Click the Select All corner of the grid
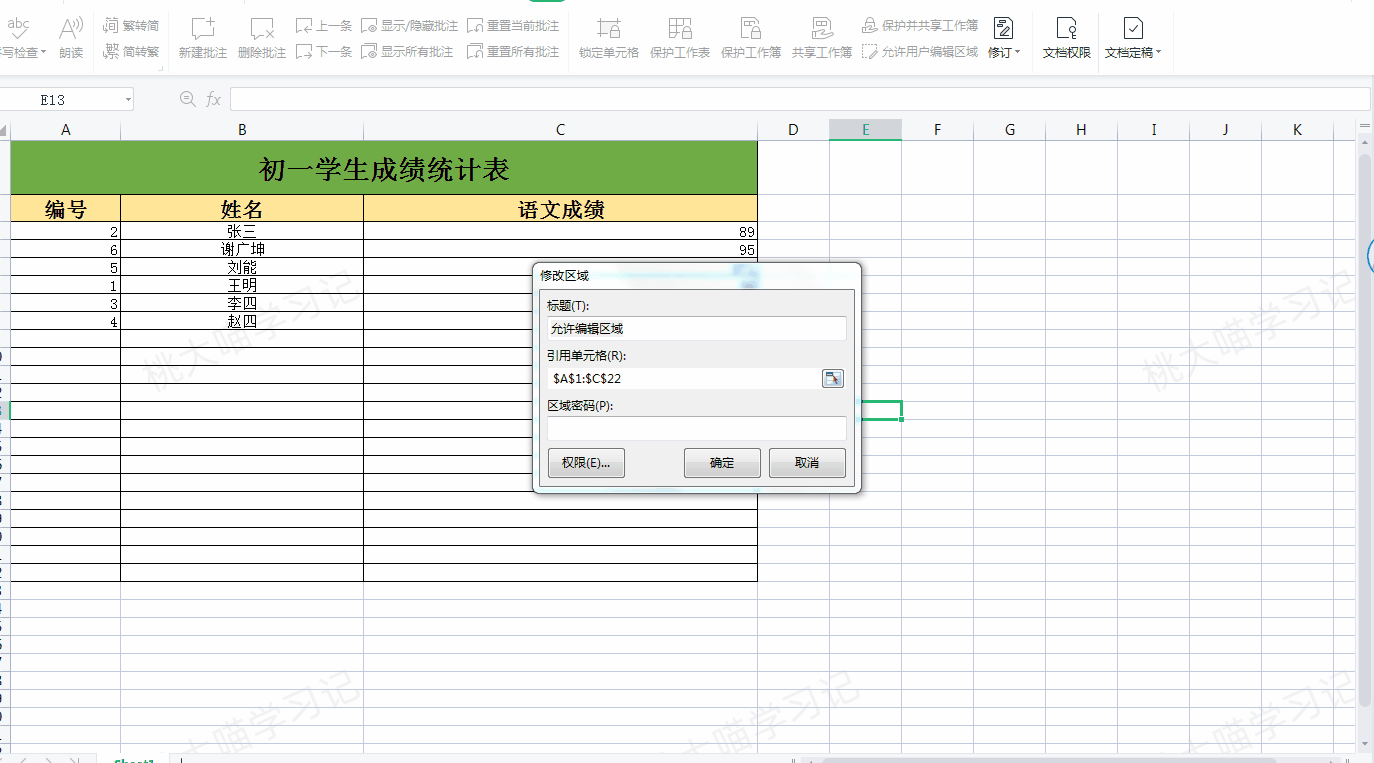Image resolution: width=1374 pixels, height=763 pixels. [x=4, y=130]
